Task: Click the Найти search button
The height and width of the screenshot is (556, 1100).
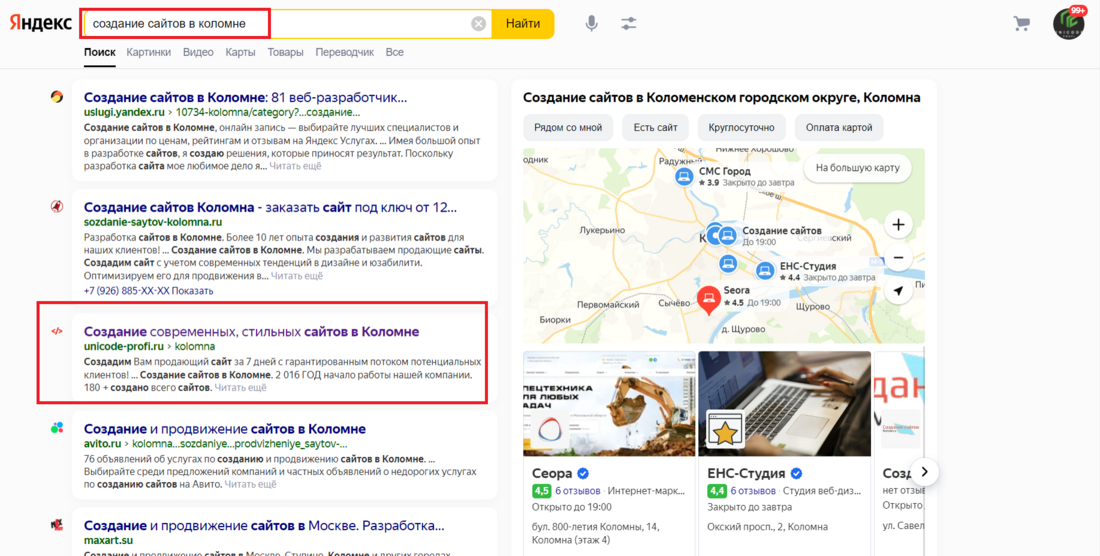Action: click(523, 24)
